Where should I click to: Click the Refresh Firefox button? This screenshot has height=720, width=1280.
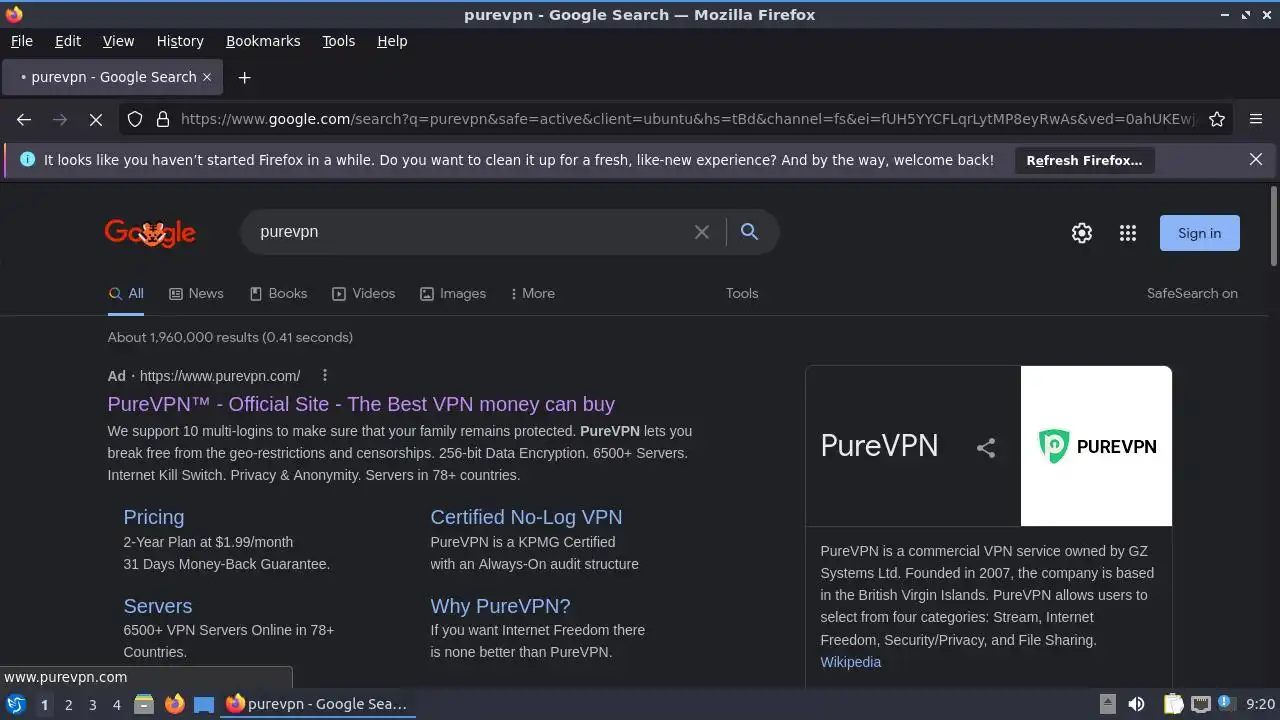coord(1084,160)
